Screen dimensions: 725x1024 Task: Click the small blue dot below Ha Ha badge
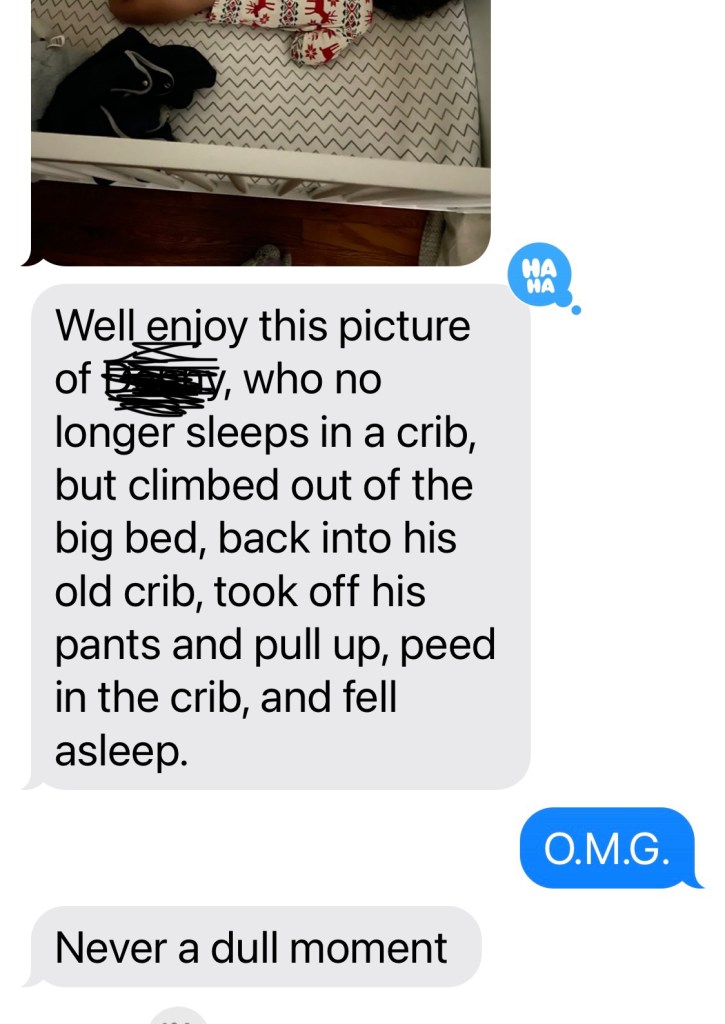pyautogui.click(x=575, y=310)
